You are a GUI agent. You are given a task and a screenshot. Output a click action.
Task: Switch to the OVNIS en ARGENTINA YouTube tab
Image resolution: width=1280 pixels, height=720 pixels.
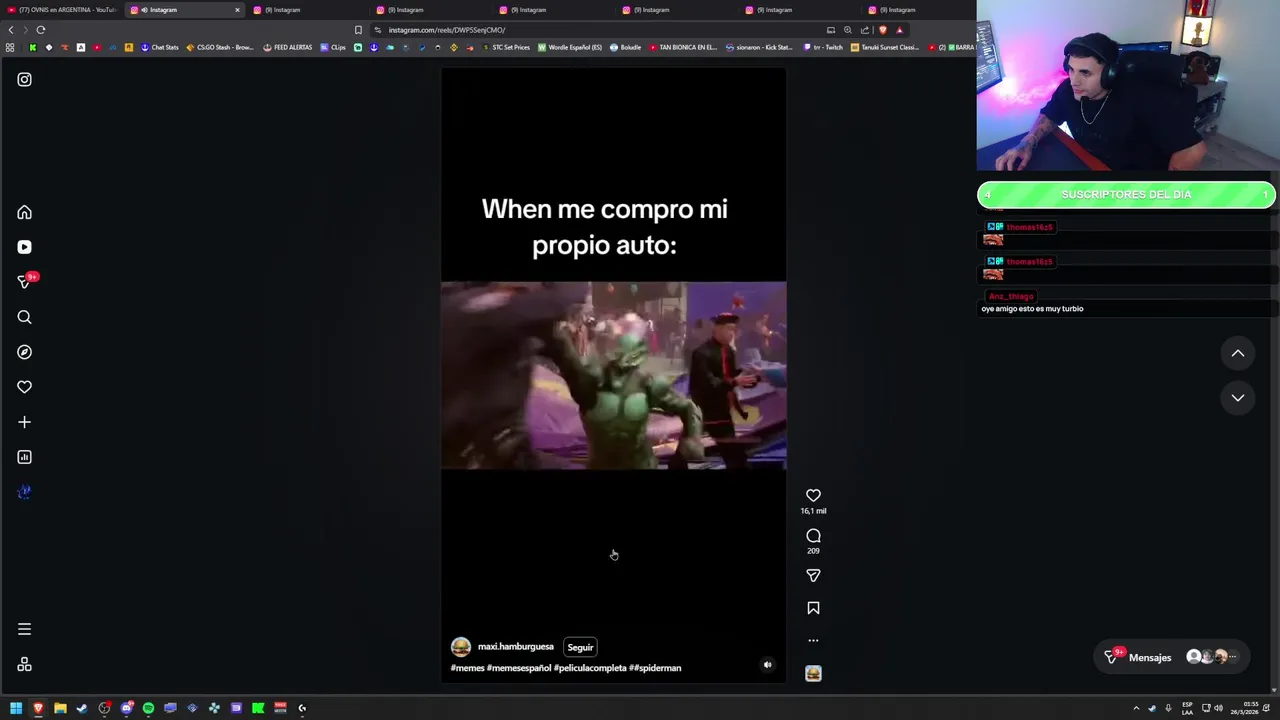pyautogui.click(x=62, y=10)
